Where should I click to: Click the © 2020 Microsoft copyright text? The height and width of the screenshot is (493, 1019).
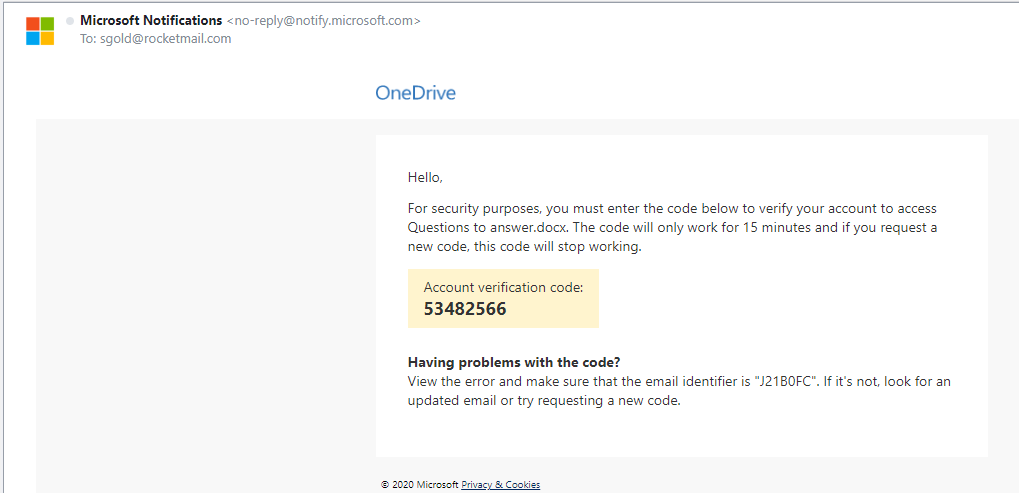coord(420,485)
